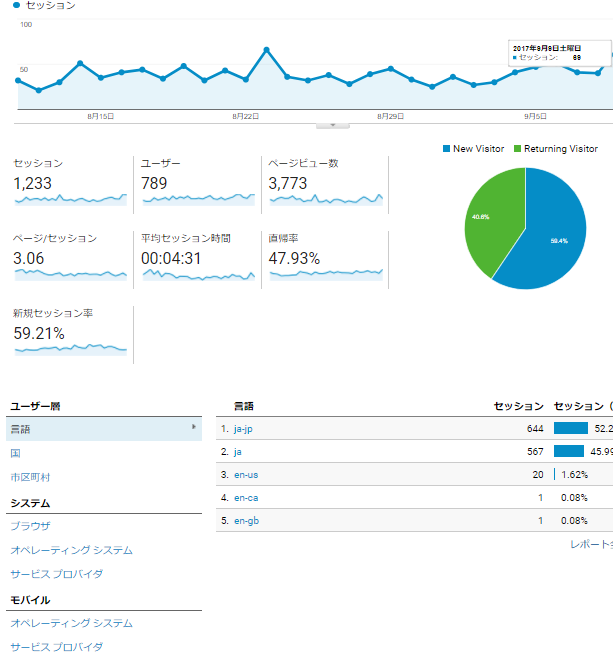Open the ja language link
613x656 pixels.
(x=238, y=452)
